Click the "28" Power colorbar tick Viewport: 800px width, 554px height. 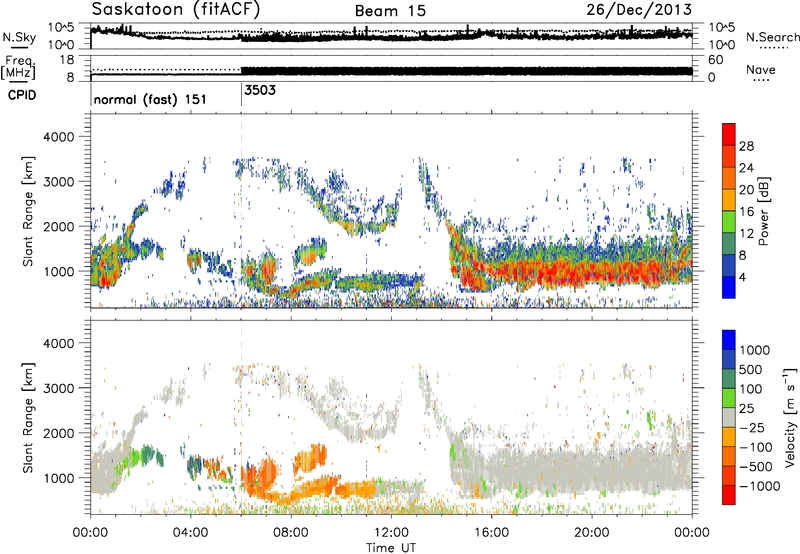(x=746, y=146)
